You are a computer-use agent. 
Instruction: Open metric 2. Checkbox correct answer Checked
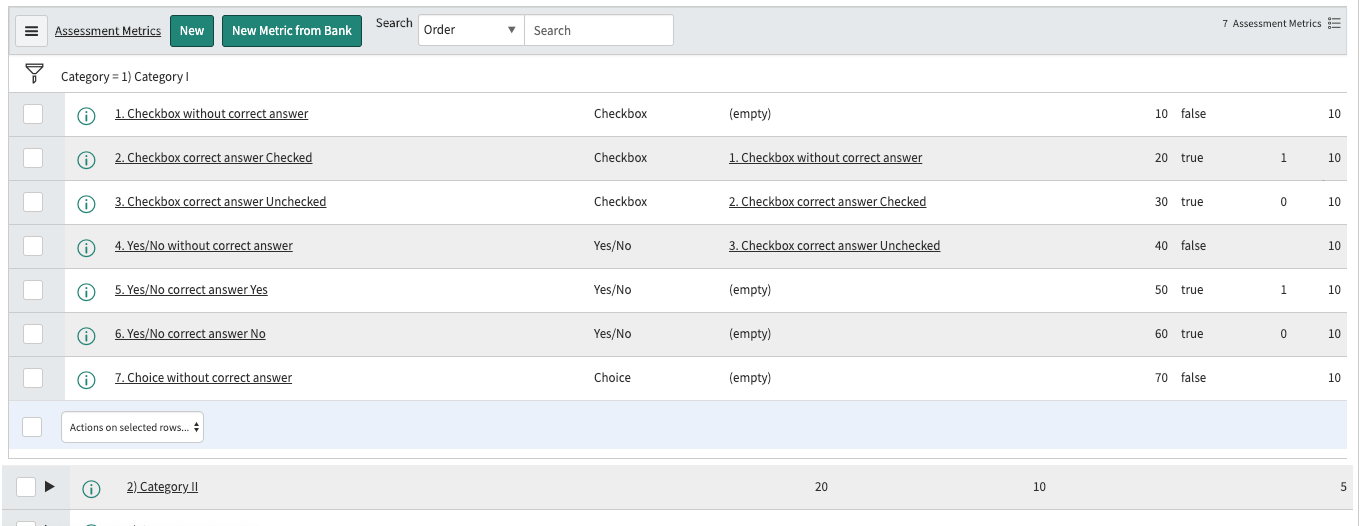pyautogui.click(x=213, y=158)
